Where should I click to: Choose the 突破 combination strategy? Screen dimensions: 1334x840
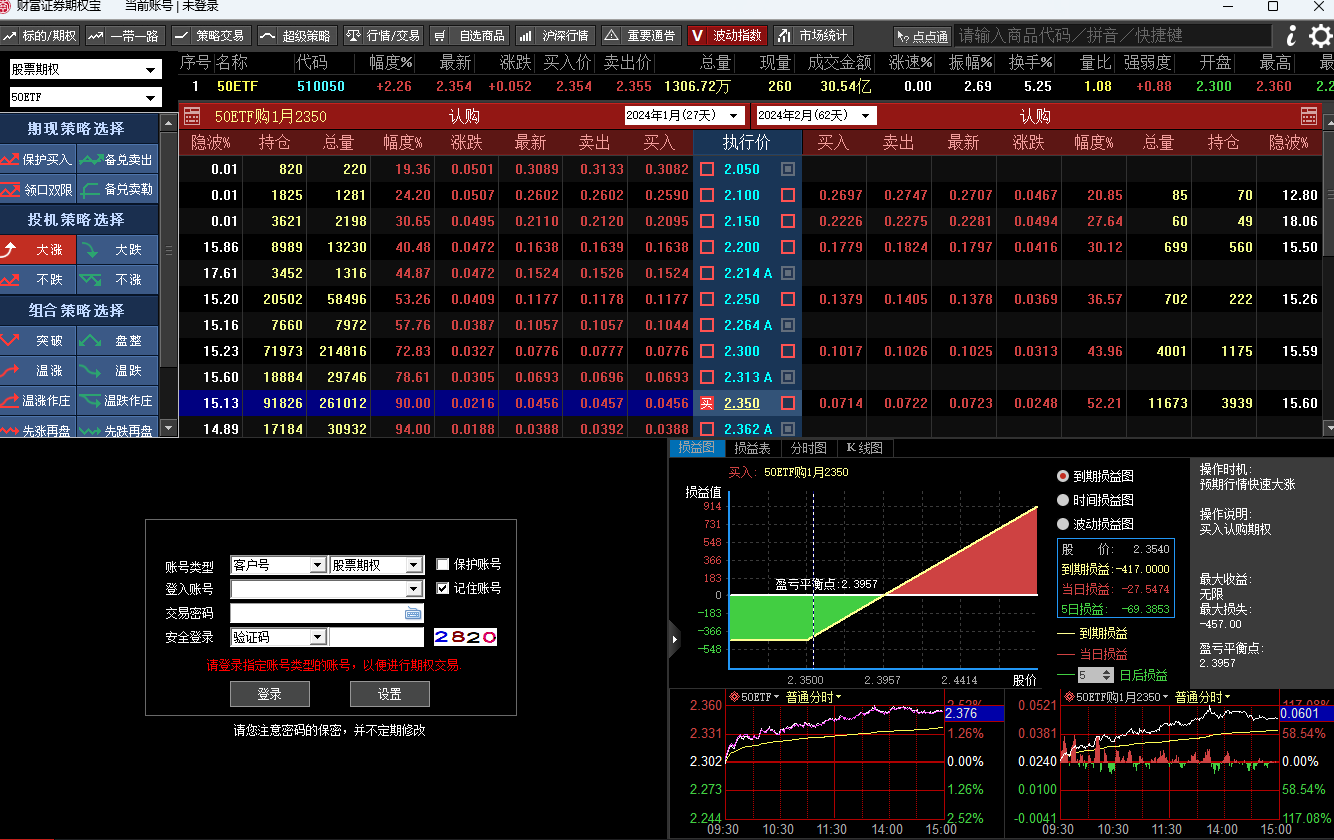click(x=39, y=341)
